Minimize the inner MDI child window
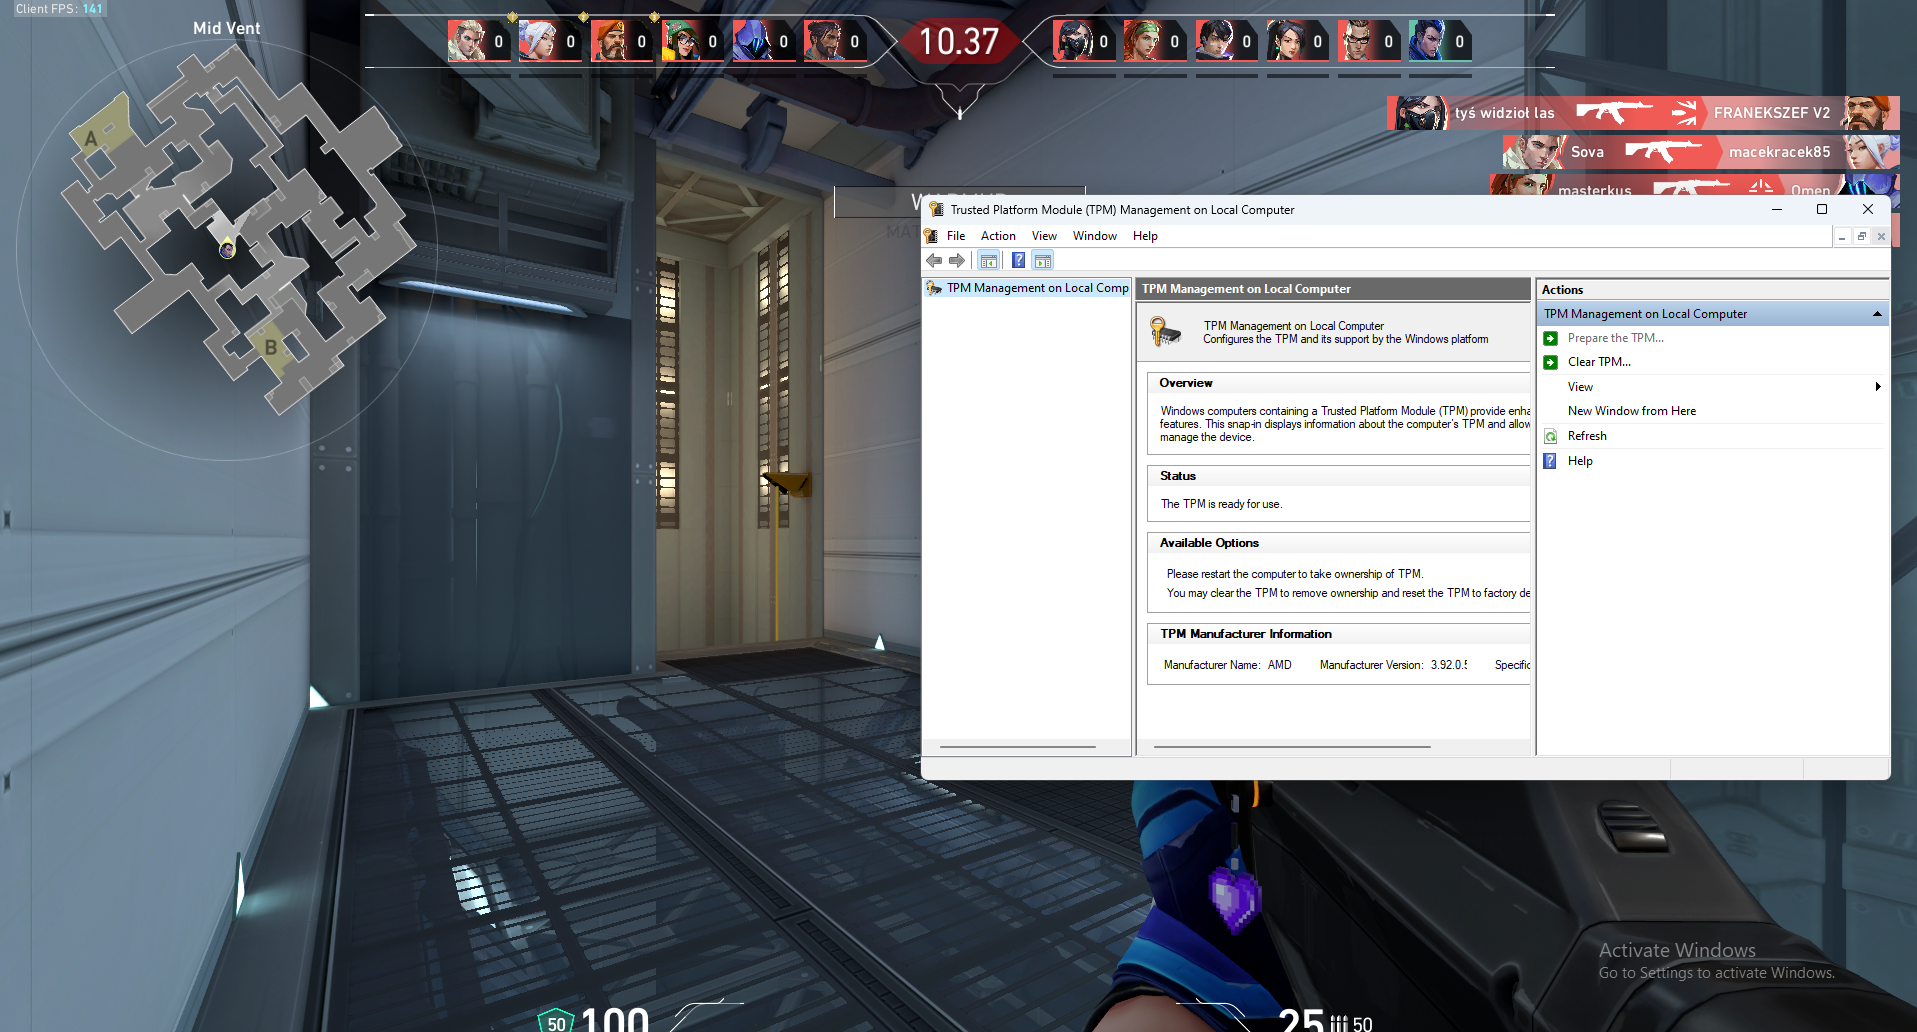This screenshot has width=1917, height=1032. (1842, 237)
